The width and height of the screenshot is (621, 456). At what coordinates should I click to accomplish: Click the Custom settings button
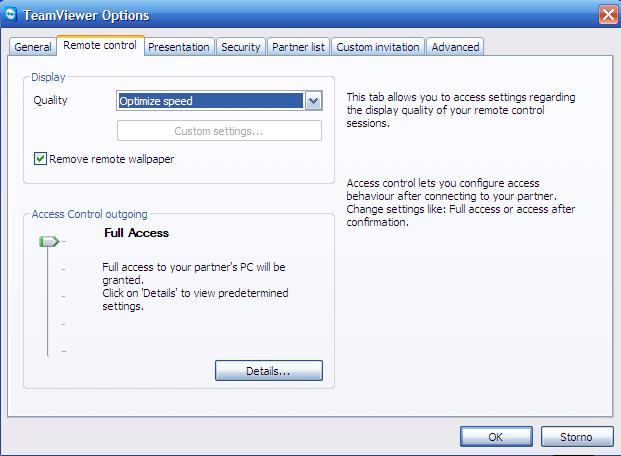[x=219, y=131]
